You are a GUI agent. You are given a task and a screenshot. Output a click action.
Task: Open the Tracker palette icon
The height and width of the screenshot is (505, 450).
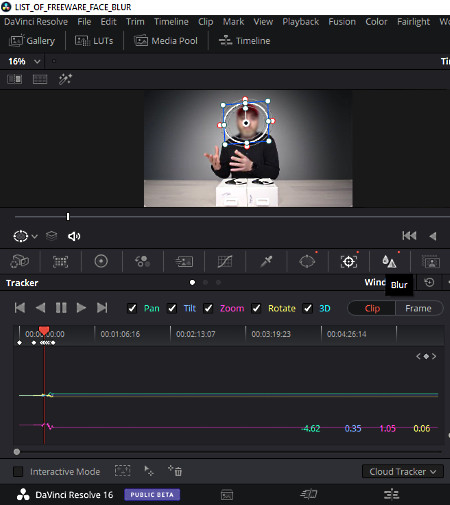pos(349,261)
